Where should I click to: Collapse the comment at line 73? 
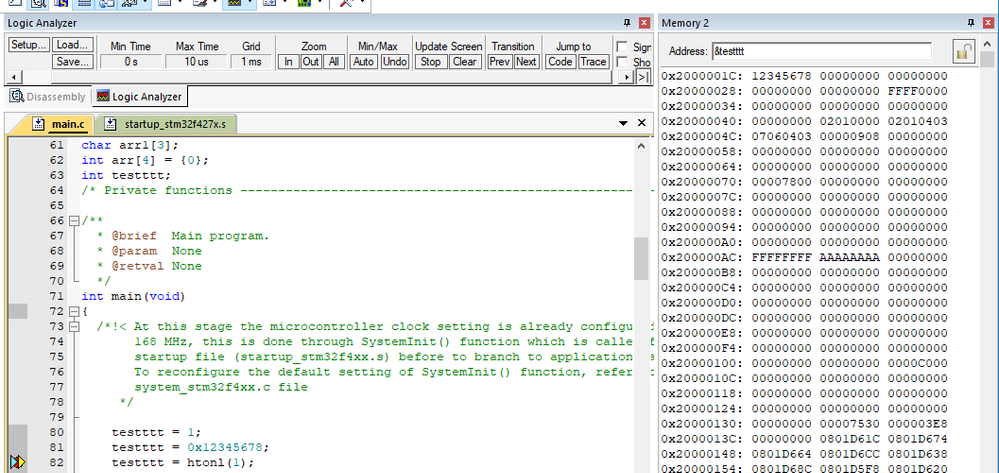click(x=73, y=327)
